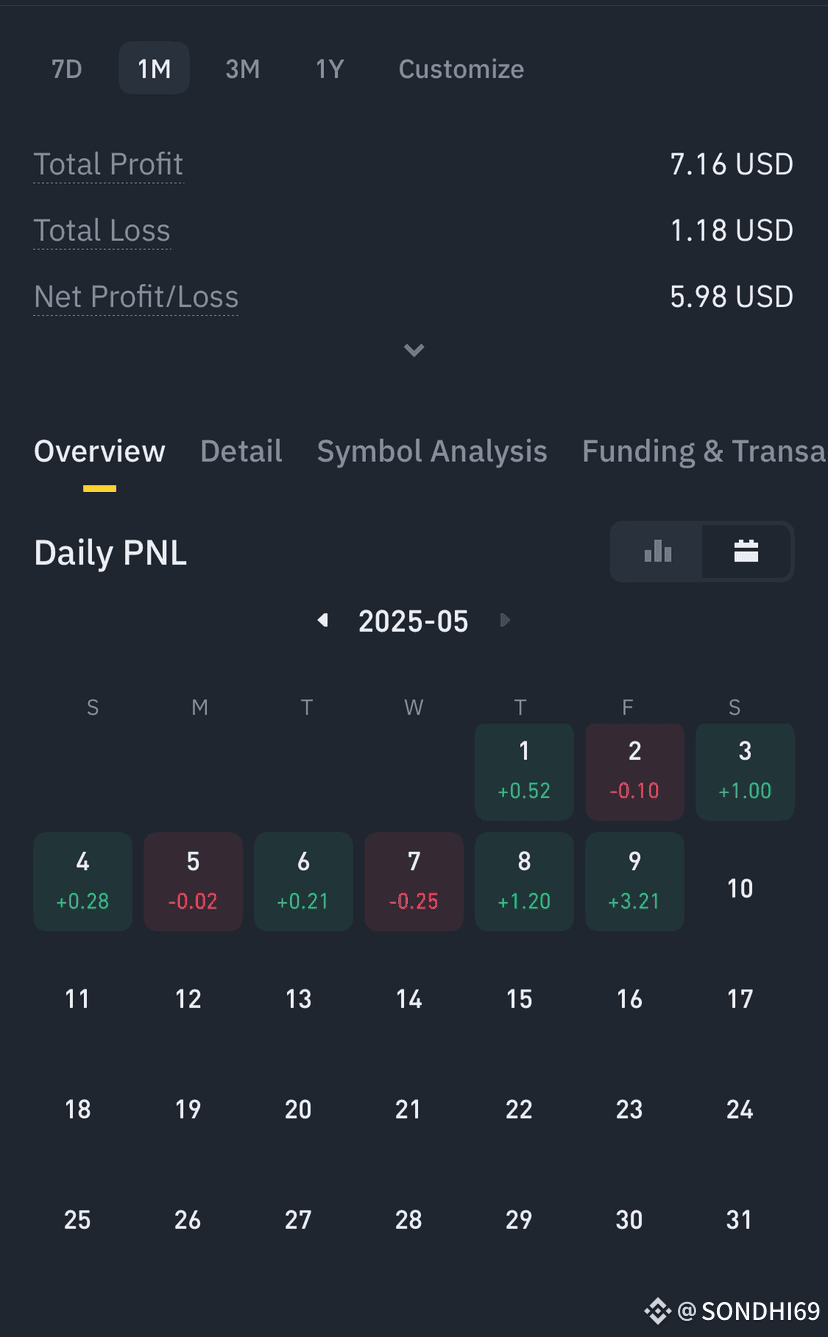Screen dimensions: 828x1337
Task: Show the Total Loss definition
Action: [102, 230]
